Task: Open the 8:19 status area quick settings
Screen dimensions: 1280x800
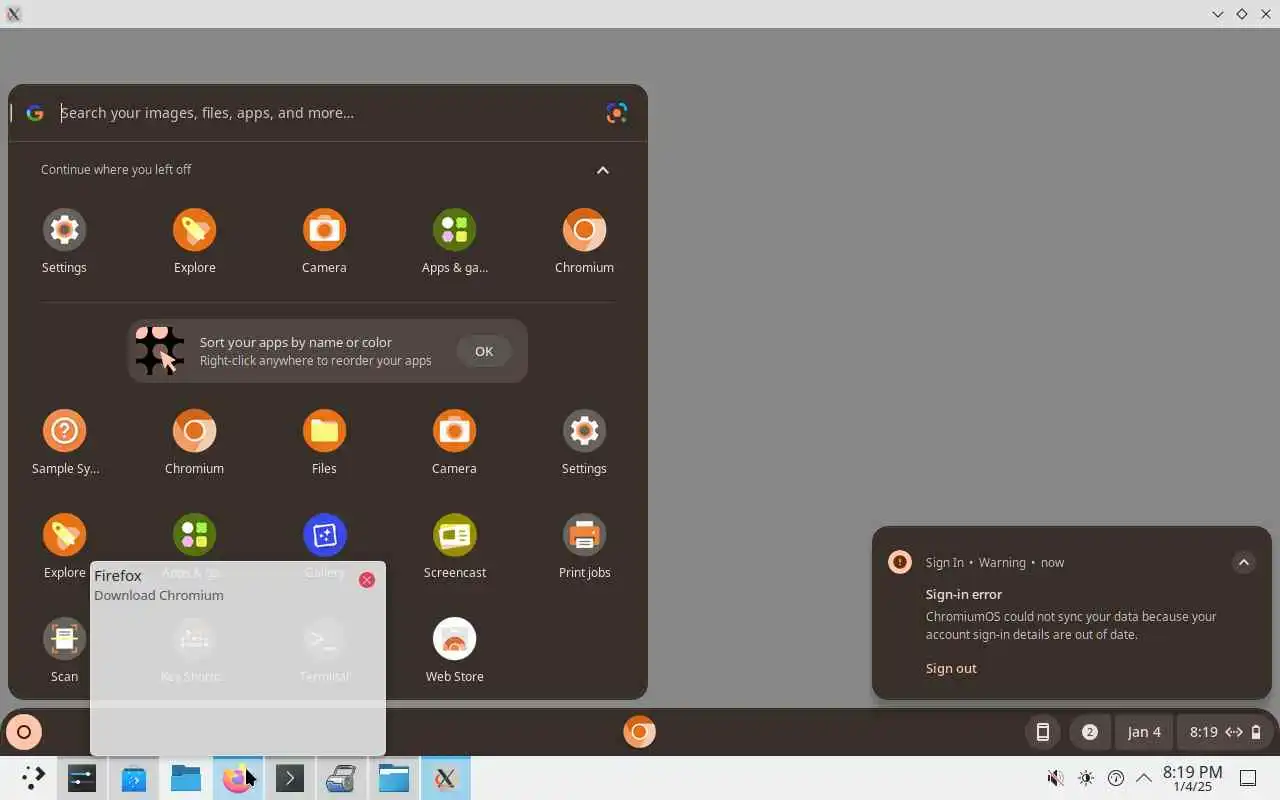Action: (1225, 732)
